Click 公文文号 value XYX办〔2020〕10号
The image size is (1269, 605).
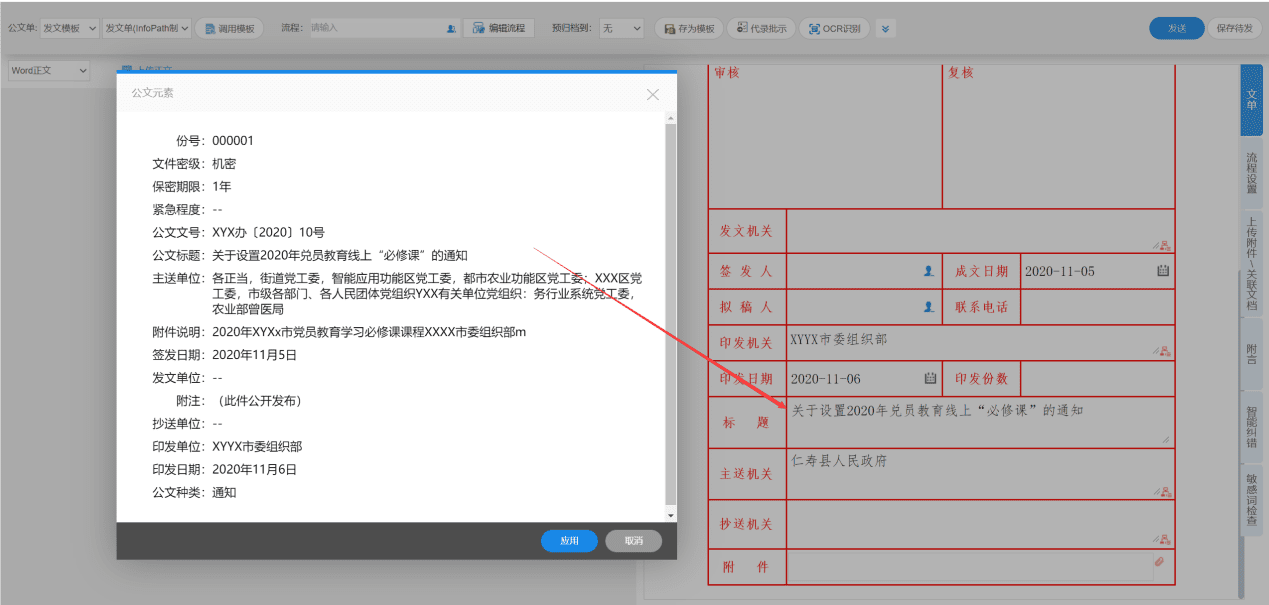tap(268, 232)
